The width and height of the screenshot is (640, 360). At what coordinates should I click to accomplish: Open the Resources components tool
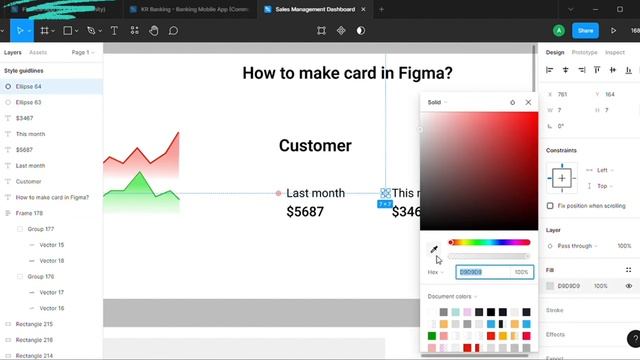coord(135,31)
